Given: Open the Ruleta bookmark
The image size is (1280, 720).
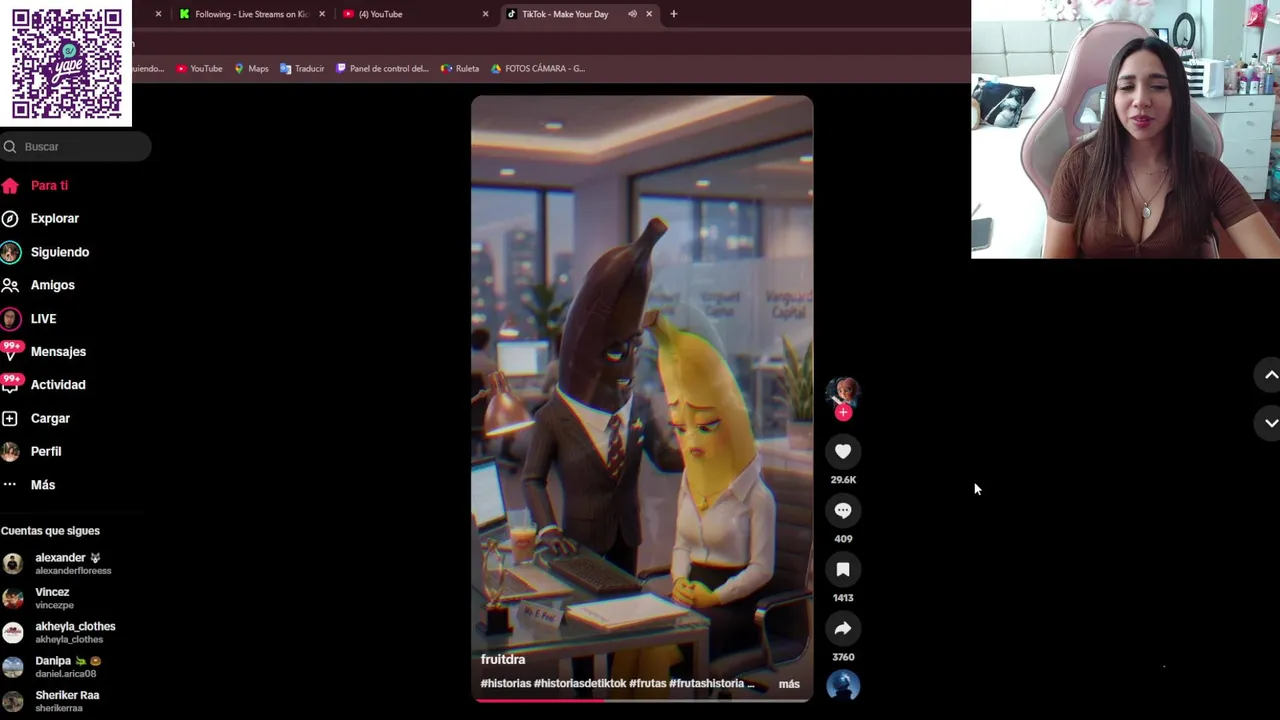Looking at the screenshot, I should coord(460,69).
